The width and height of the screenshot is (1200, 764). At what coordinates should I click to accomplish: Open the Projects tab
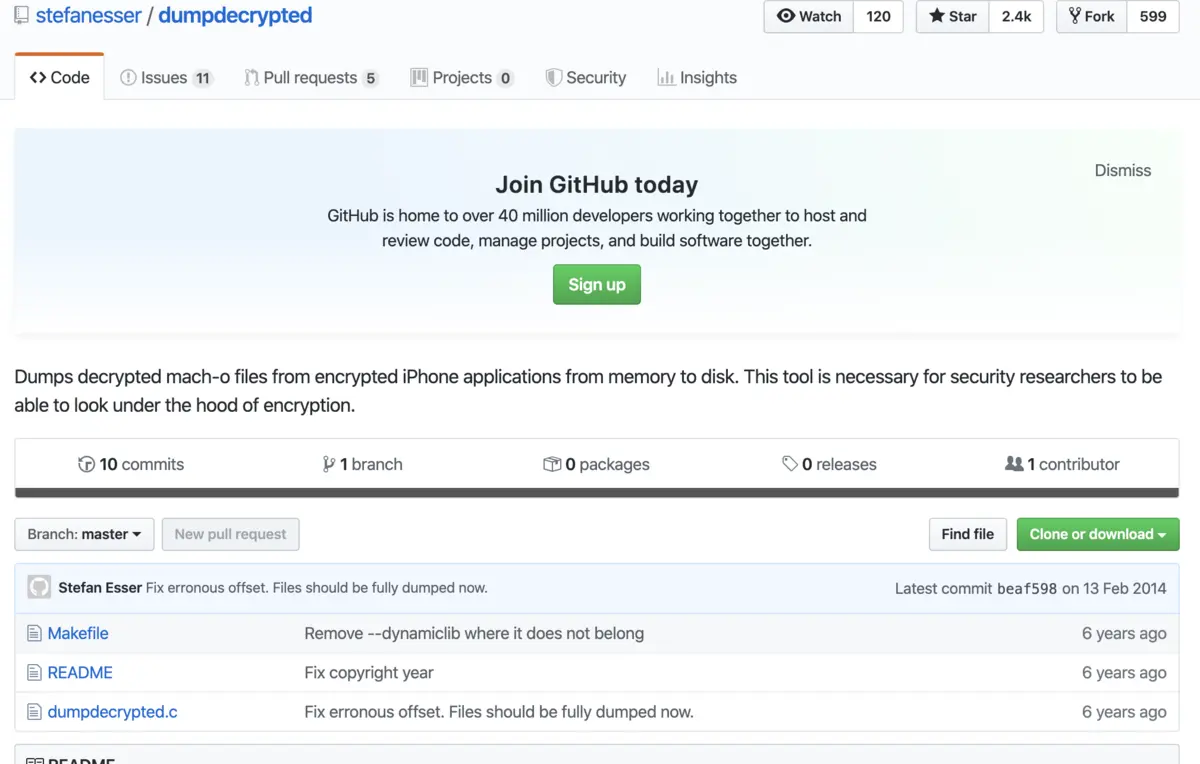point(462,77)
